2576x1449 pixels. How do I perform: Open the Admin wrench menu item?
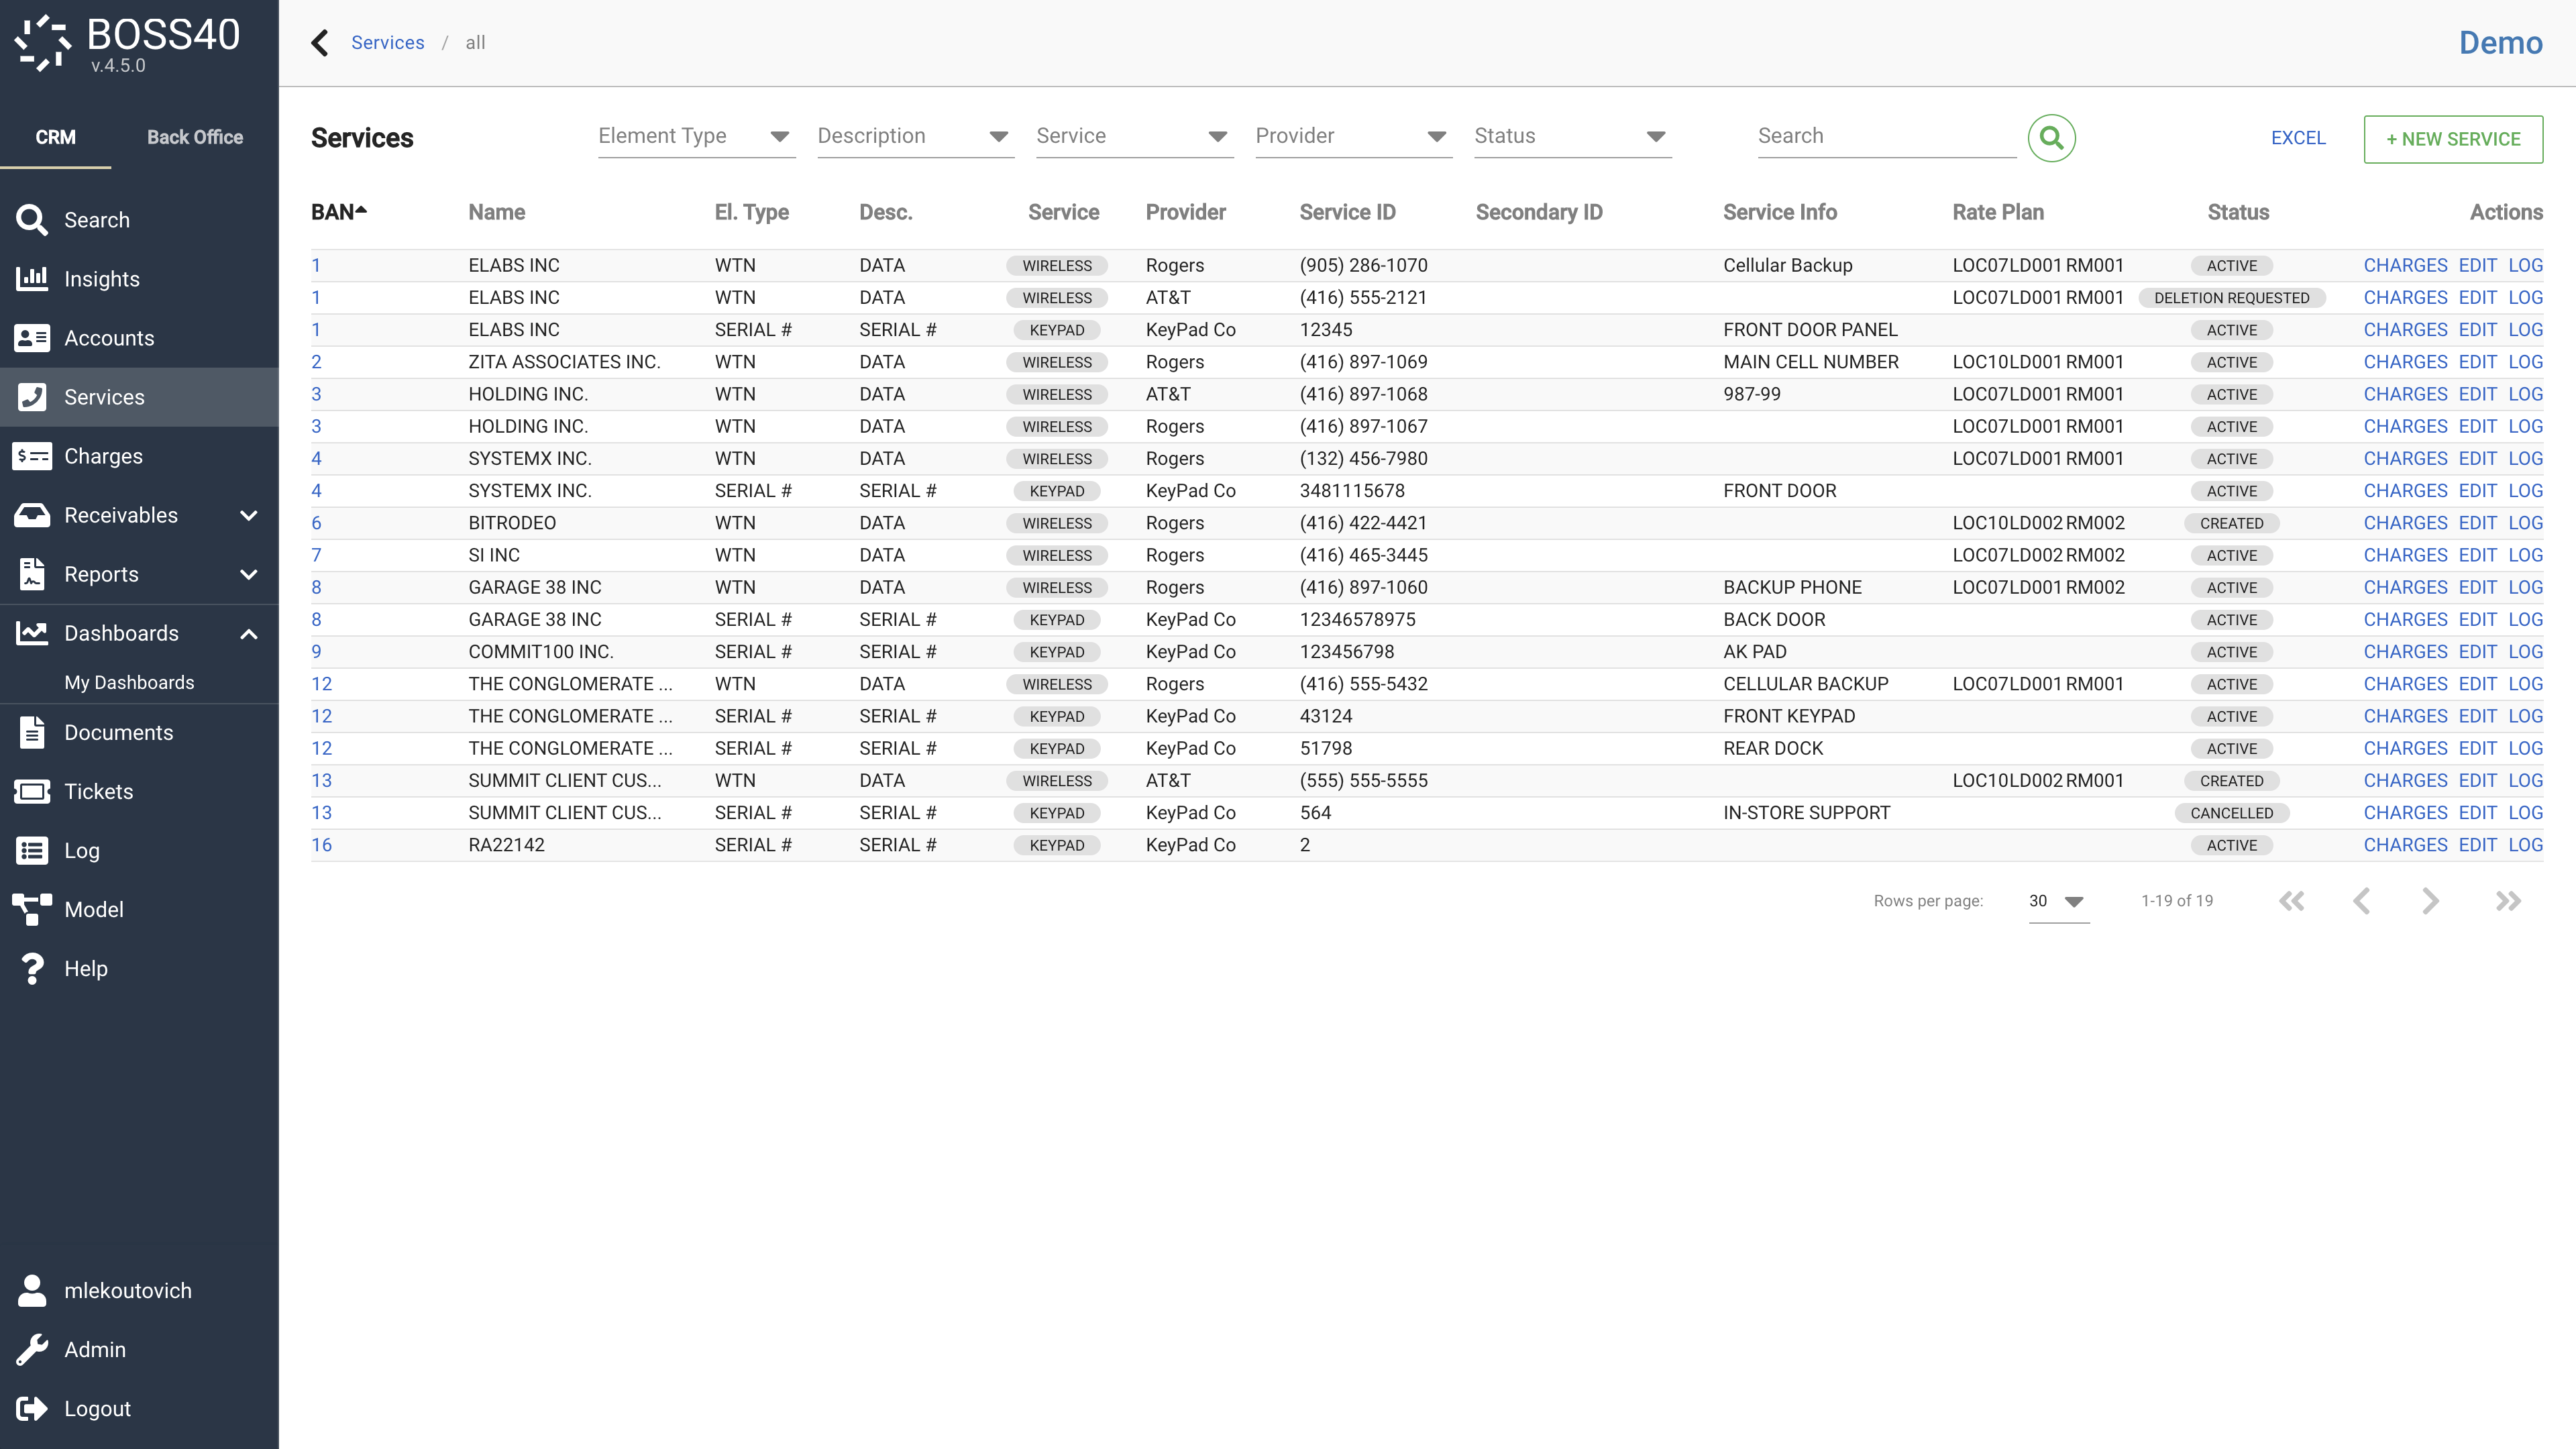(94, 1349)
